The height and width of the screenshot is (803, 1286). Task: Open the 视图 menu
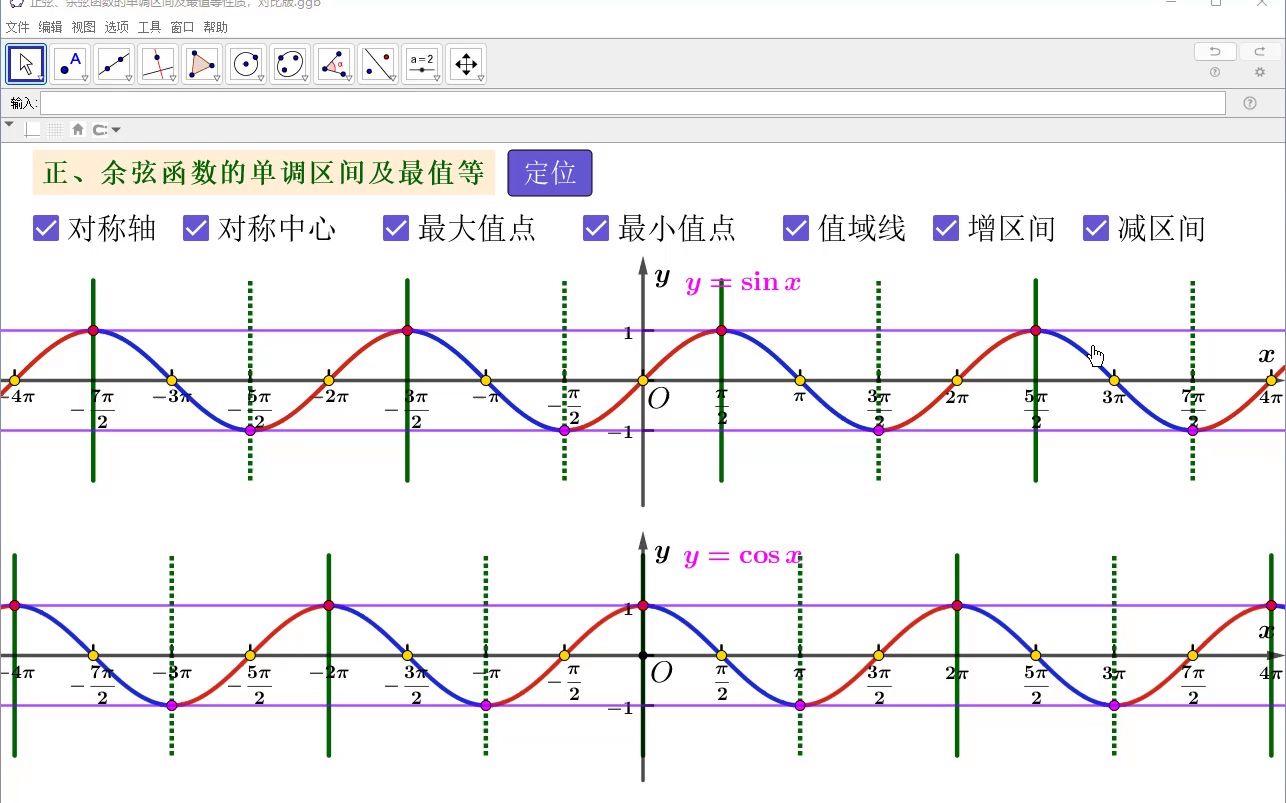pyautogui.click(x=83, y=27)
